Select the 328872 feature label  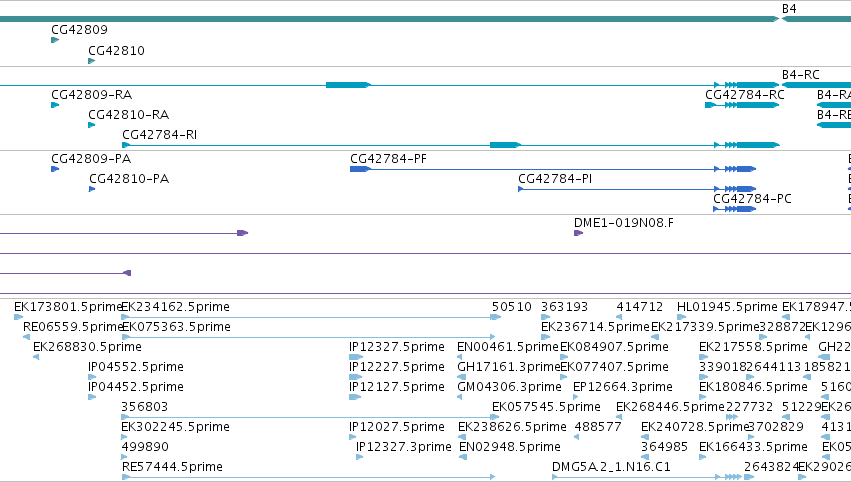pos(782,327)
